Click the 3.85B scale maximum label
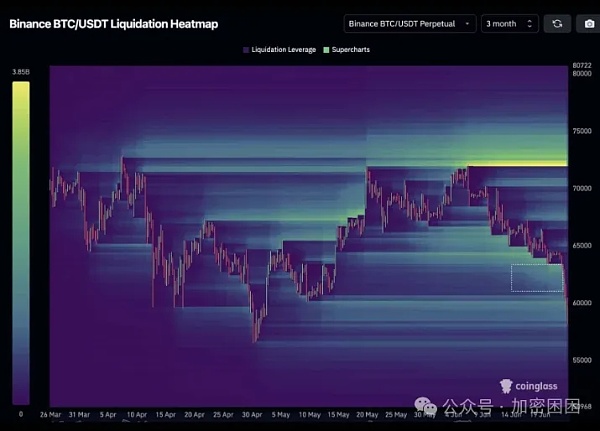600x431 pixels. 21,72
